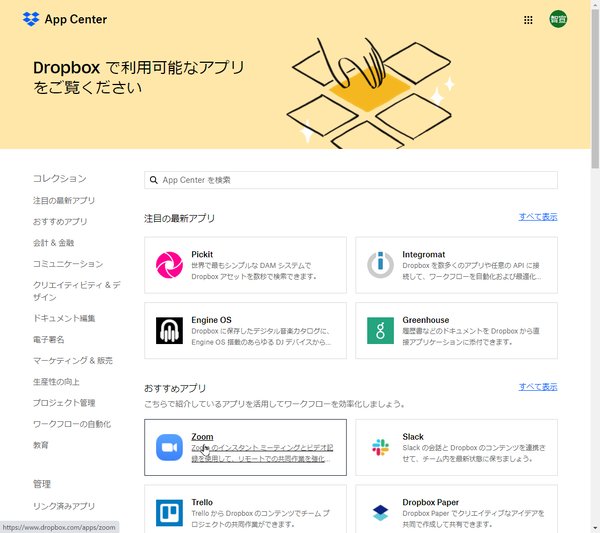Select プロジェクト管理 category

click(64, 403)
